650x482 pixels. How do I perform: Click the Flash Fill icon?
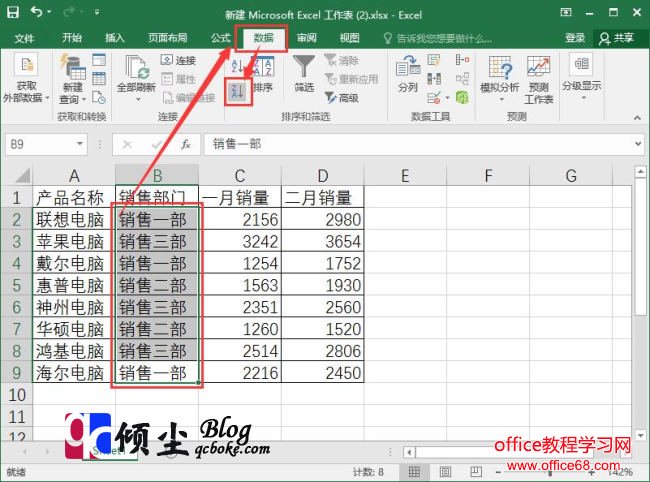434,60
